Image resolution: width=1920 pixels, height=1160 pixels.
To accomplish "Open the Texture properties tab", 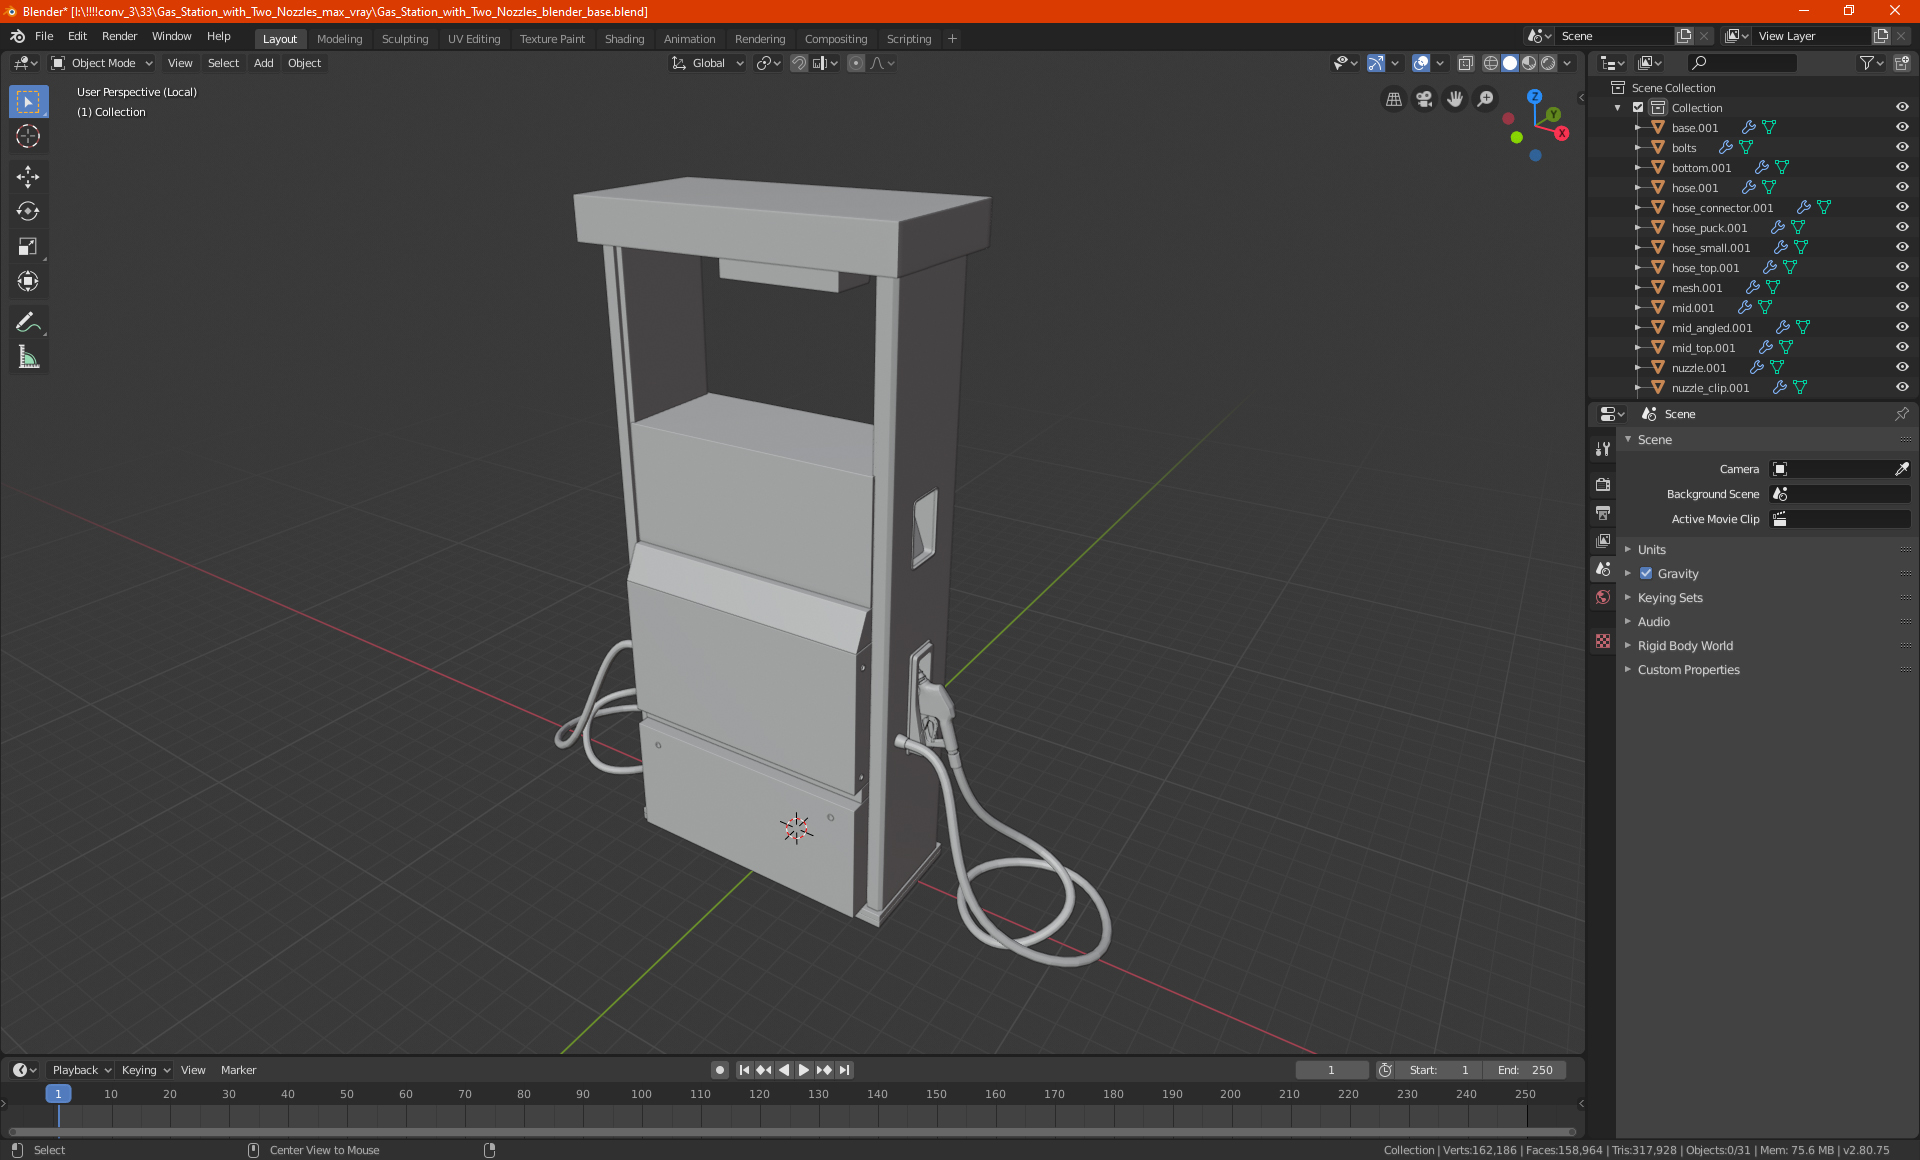I will [x=1603, y=641].
